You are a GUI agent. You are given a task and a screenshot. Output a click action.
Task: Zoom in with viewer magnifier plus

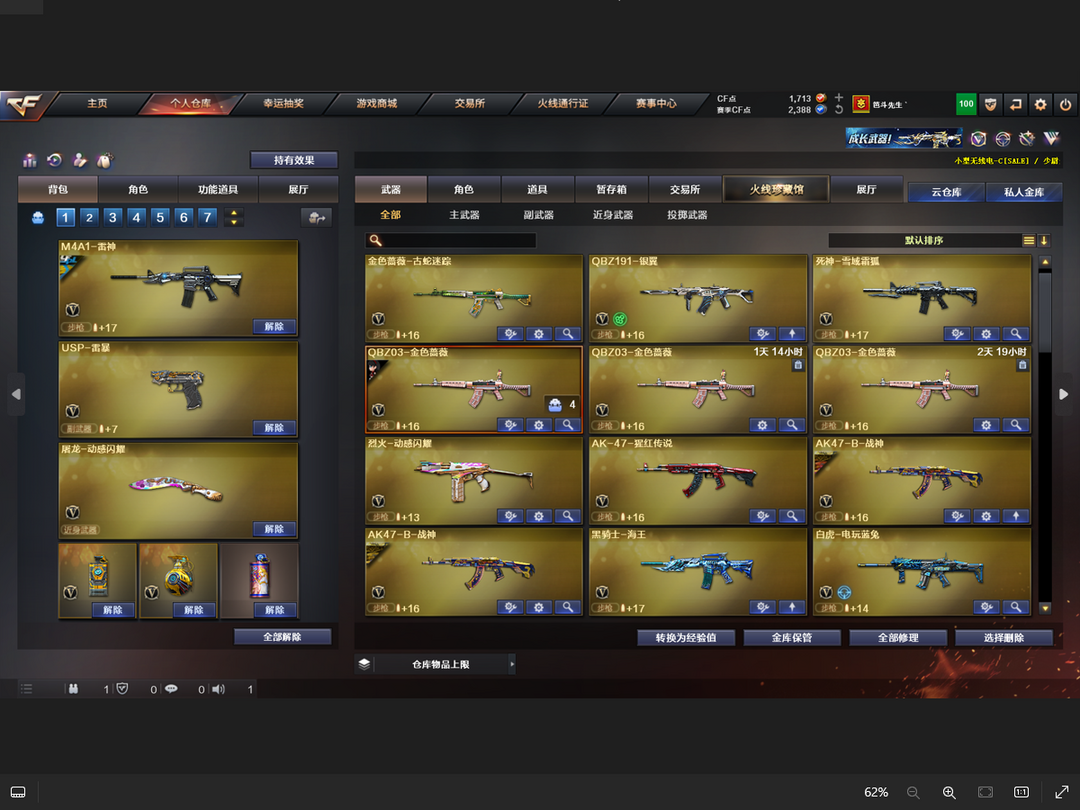click(949, 792)
